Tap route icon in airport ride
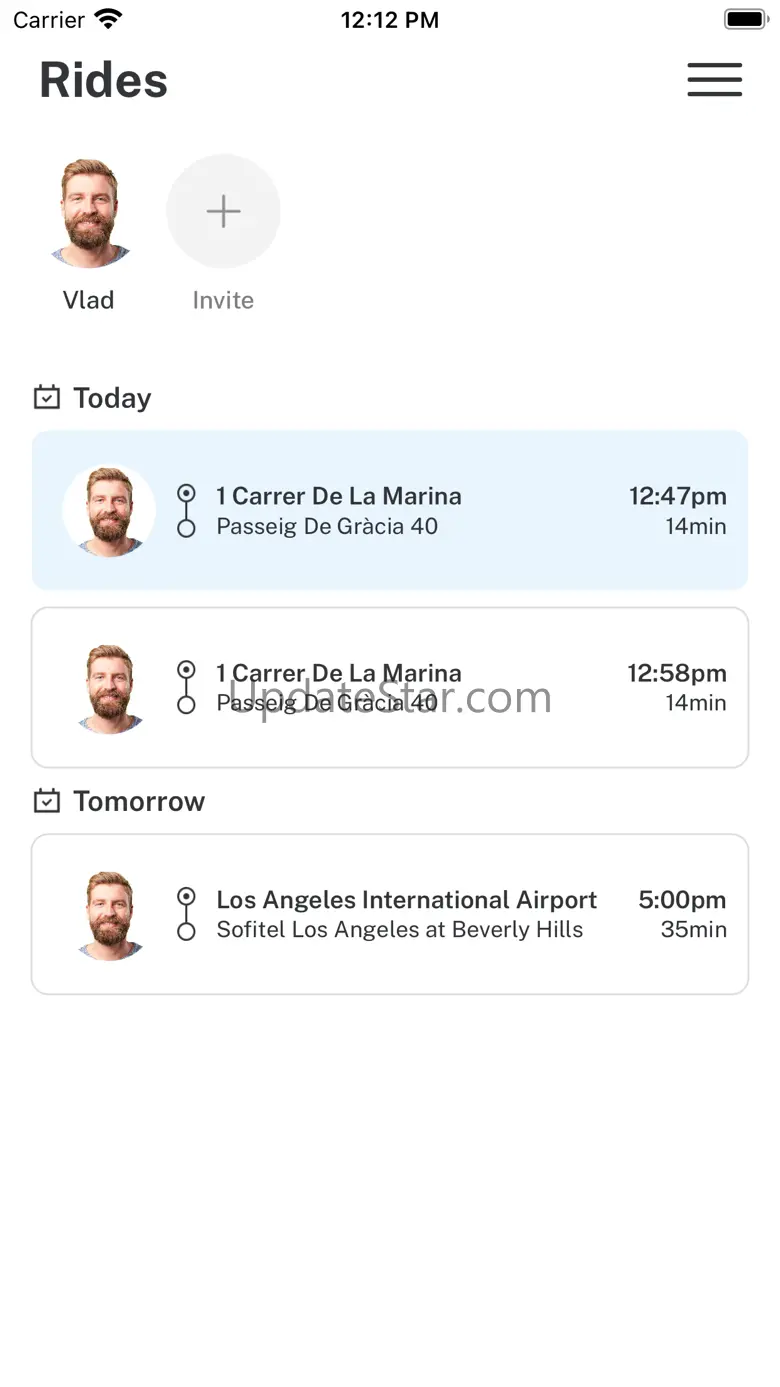Screen dimensions: 780x1387 [186, 914]
